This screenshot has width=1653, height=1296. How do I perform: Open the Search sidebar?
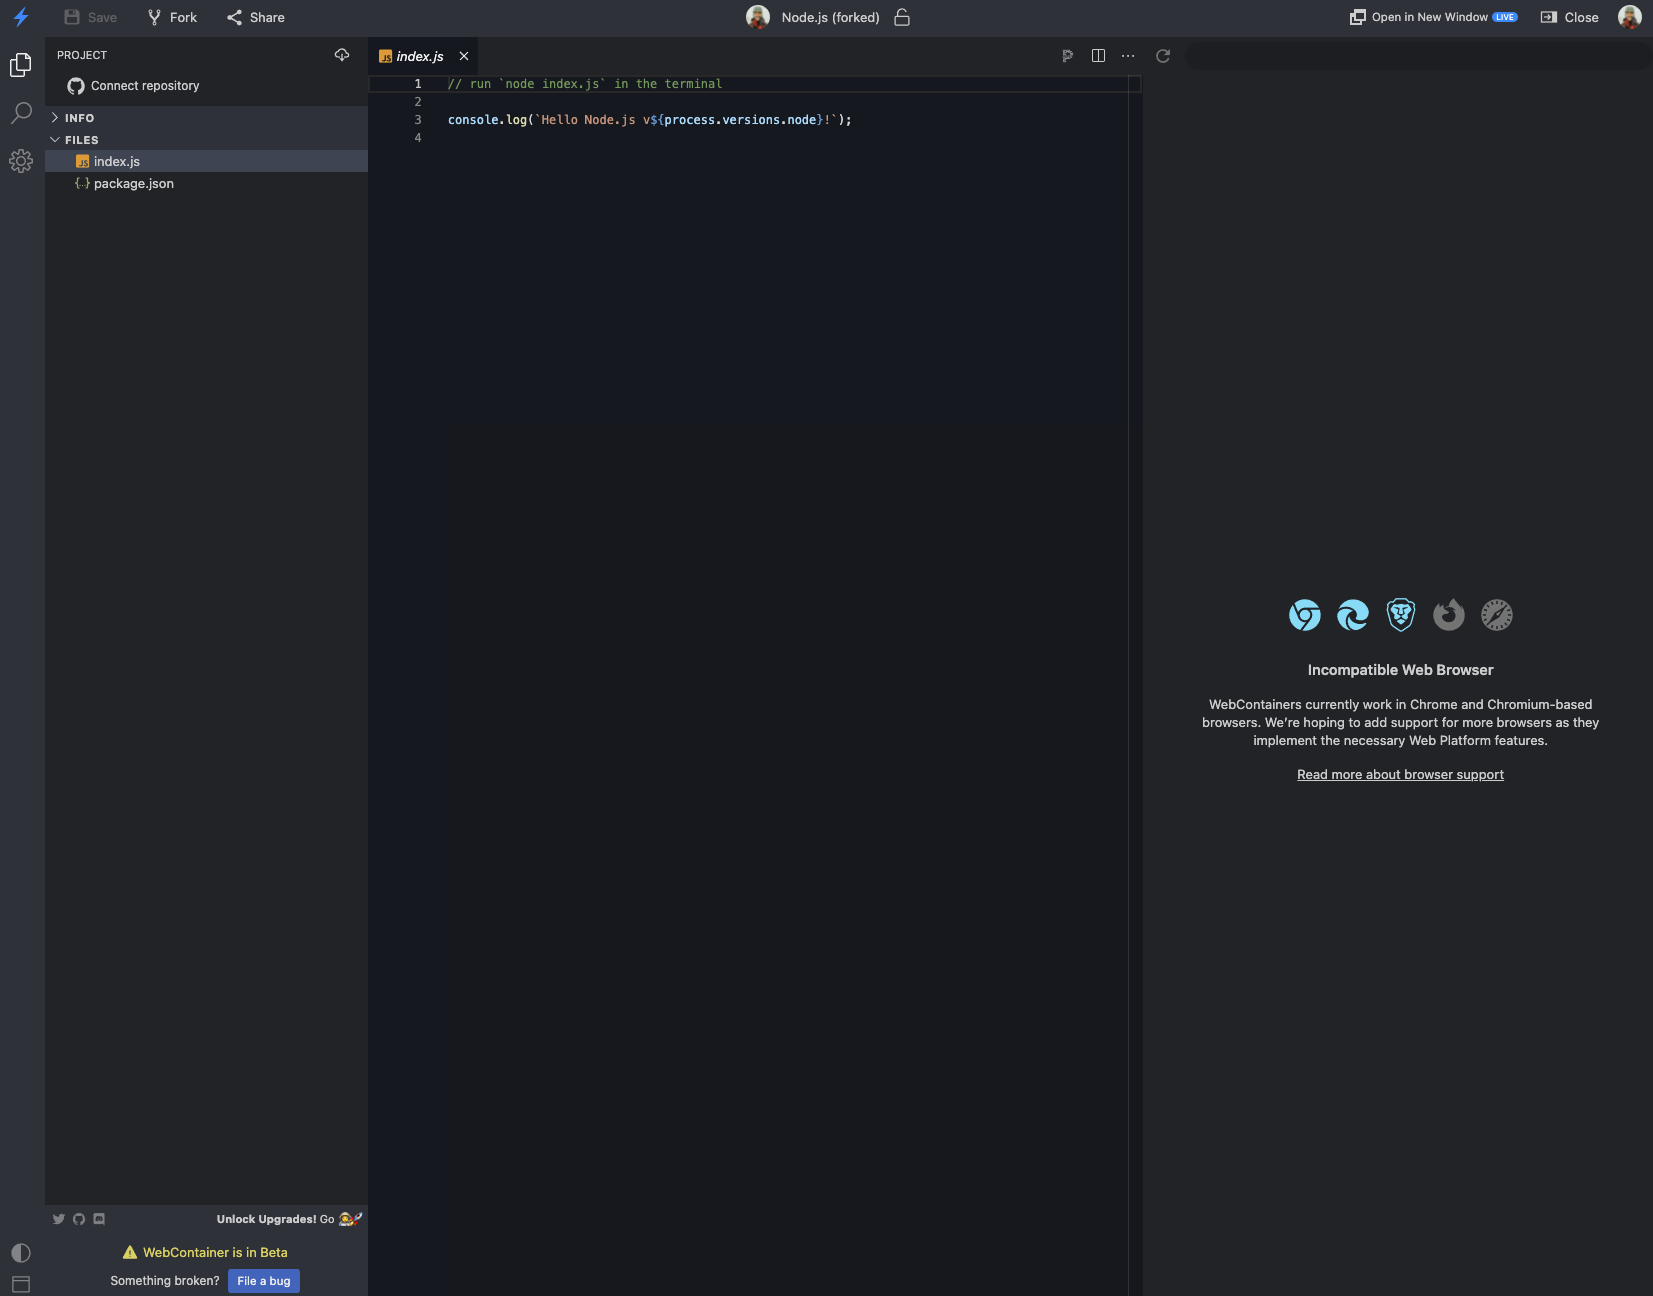tap(21, 113)
